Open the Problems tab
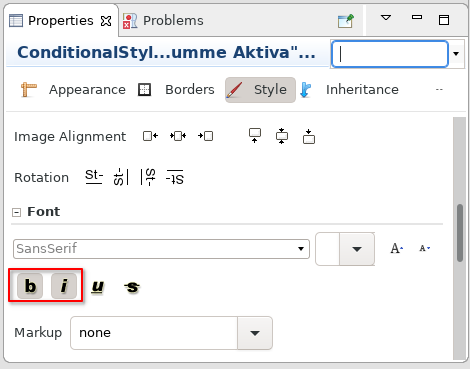Image resolution: width=470 pixels, height=369 pixels. click(163, 21)
